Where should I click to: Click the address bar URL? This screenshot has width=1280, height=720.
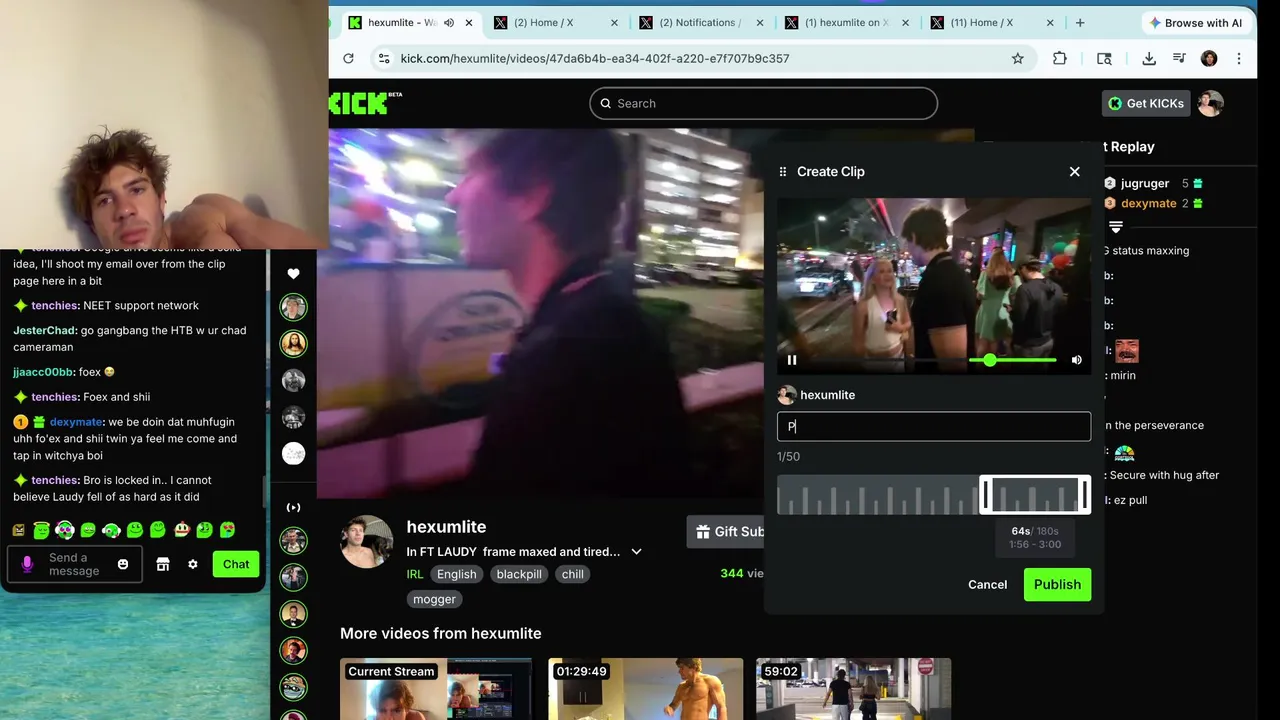coord(595,58)
